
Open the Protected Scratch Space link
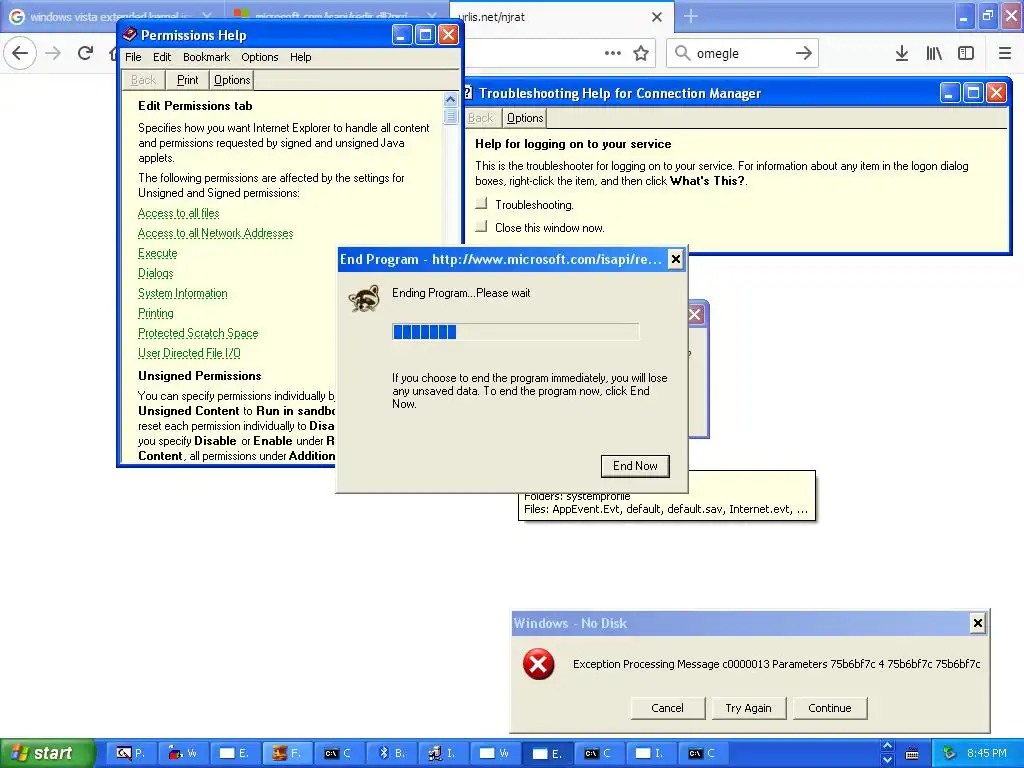coord(198,333)
